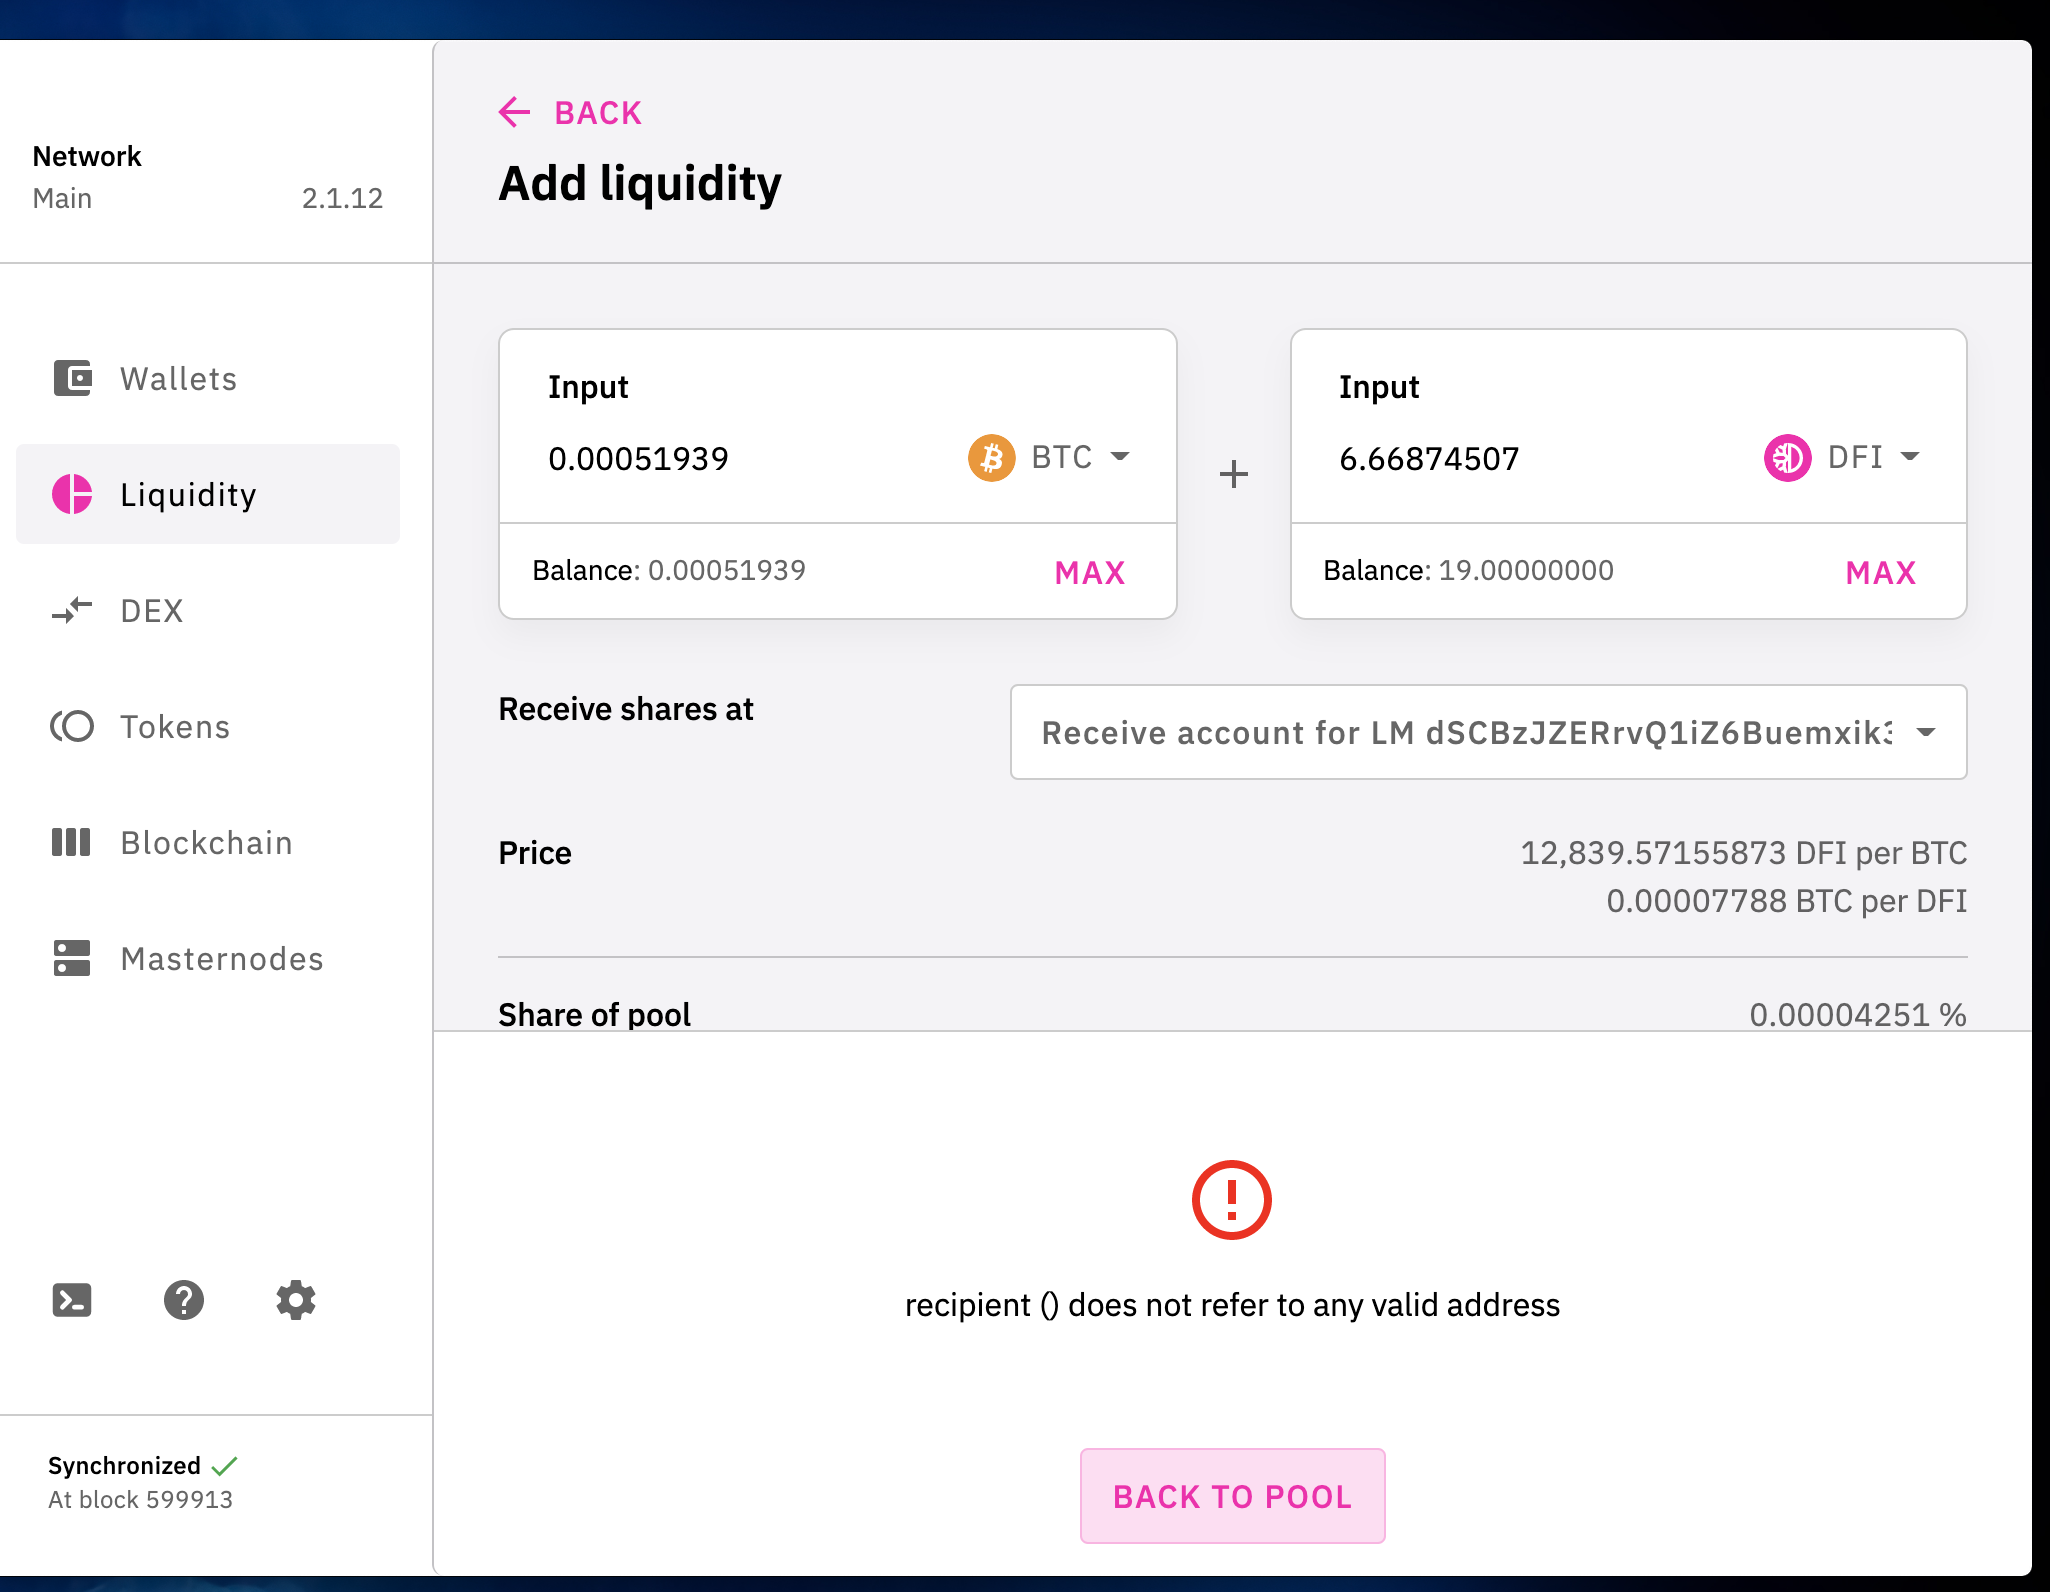Click the Bitcoin logo icon
The width and height of the screenshot is (2050, 1592).
coord(992,458)
